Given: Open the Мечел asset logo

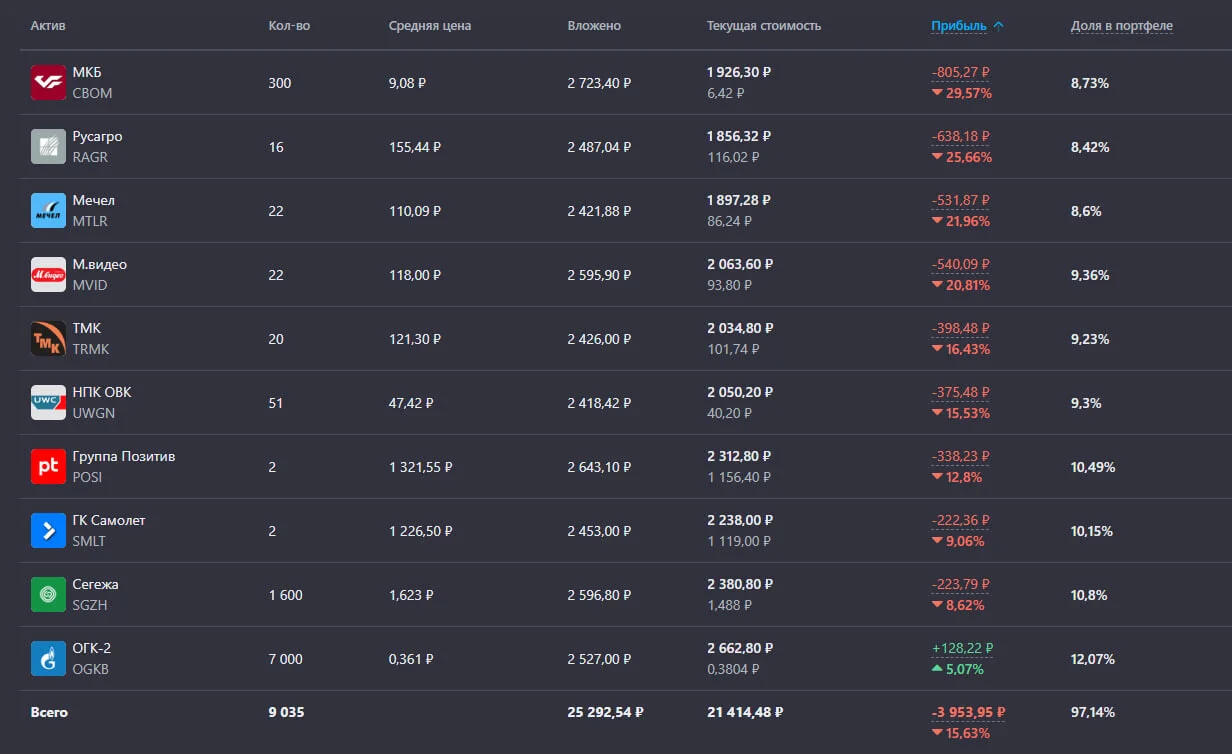Looking at the screenshot, I should point(48,211).
